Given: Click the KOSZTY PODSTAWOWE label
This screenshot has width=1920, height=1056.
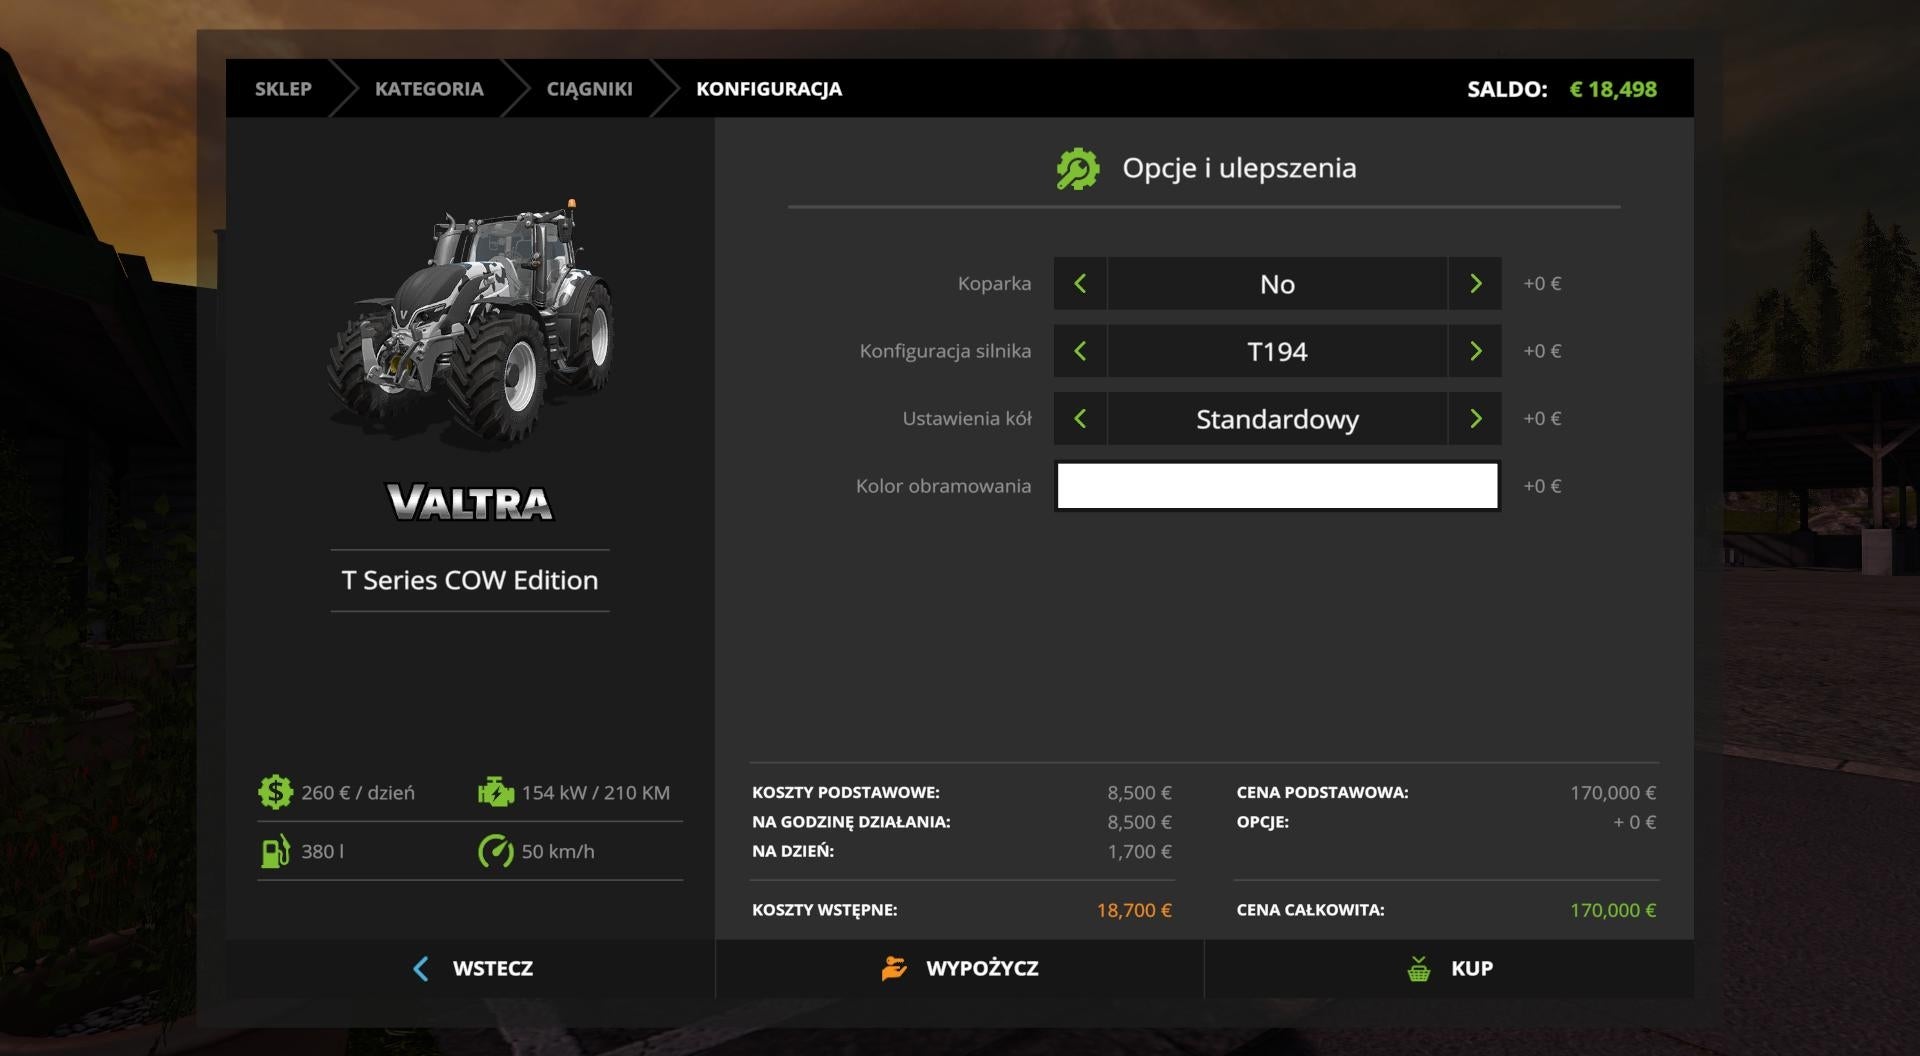Looking at the screenshot, I should pos(846,792).
